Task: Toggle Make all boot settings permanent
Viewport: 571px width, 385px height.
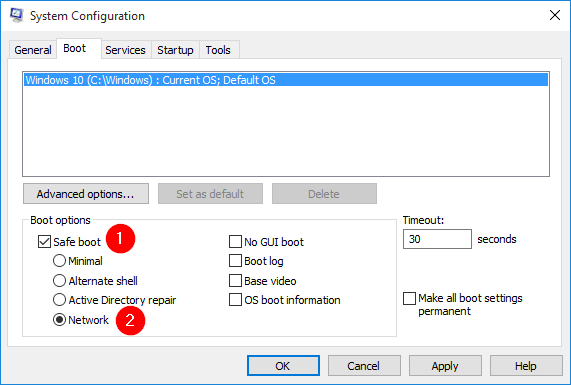Action: point(409,298)
